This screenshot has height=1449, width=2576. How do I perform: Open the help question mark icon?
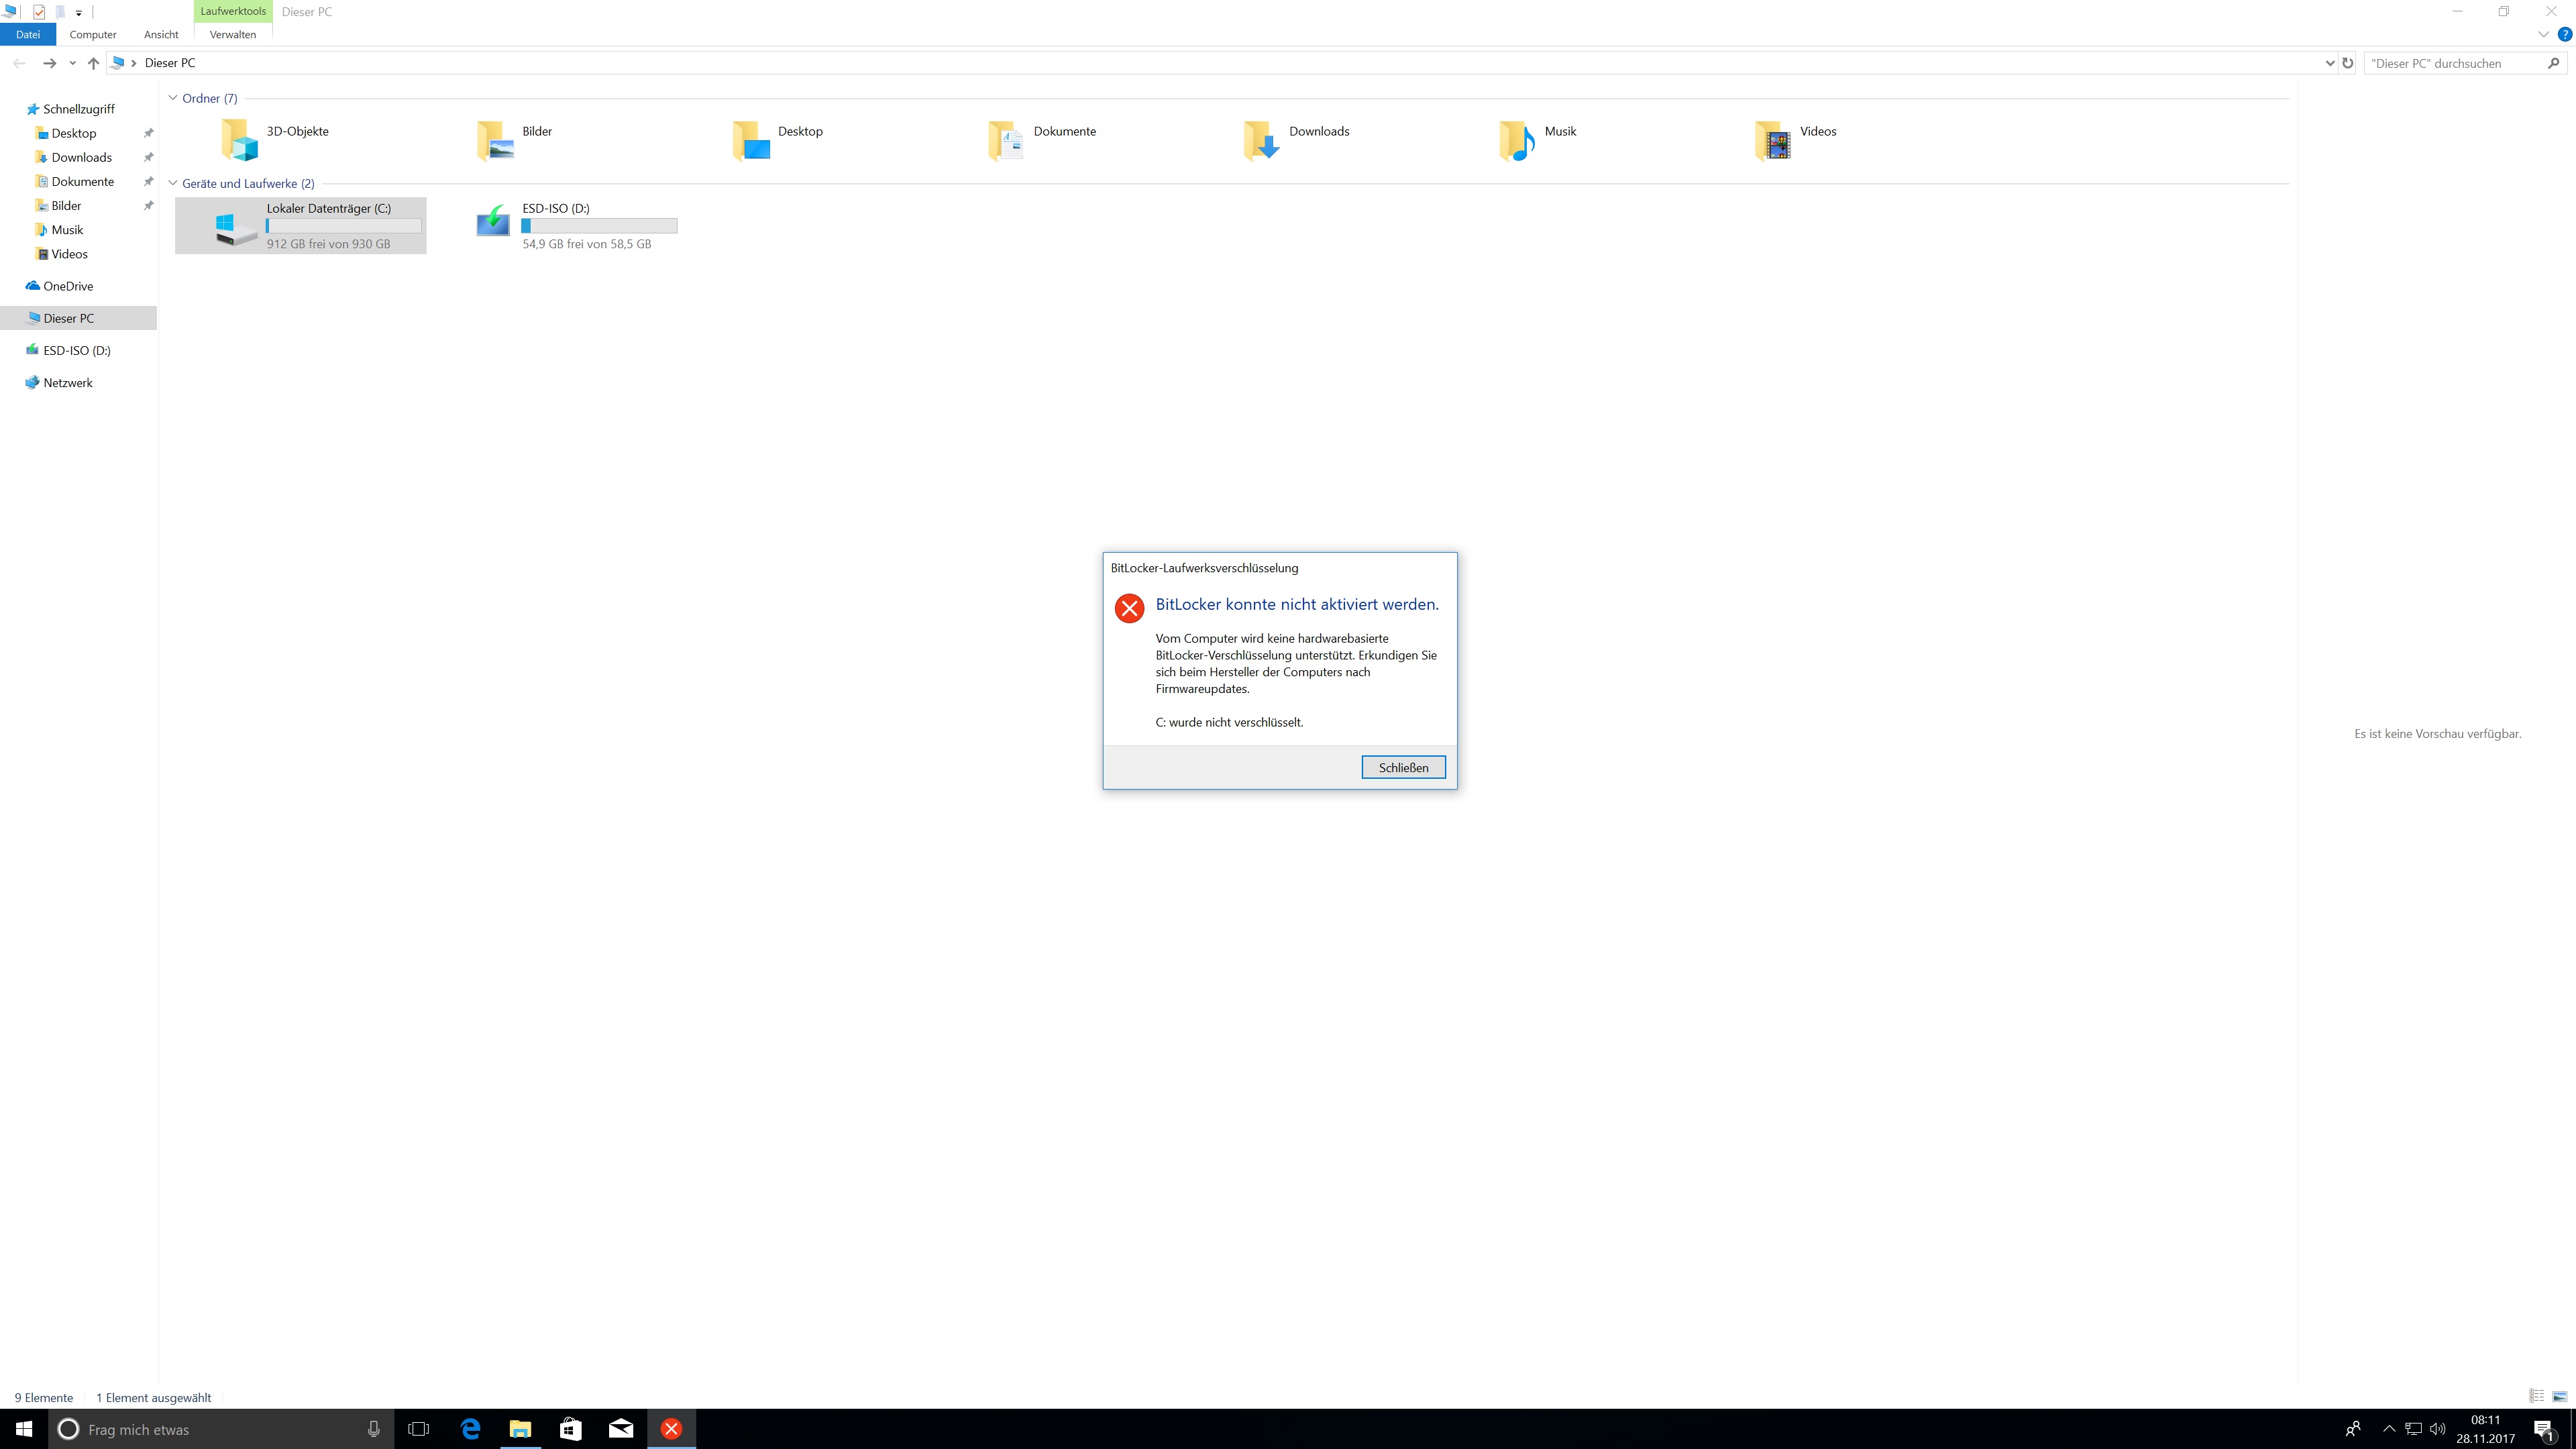coord(2564,34)
